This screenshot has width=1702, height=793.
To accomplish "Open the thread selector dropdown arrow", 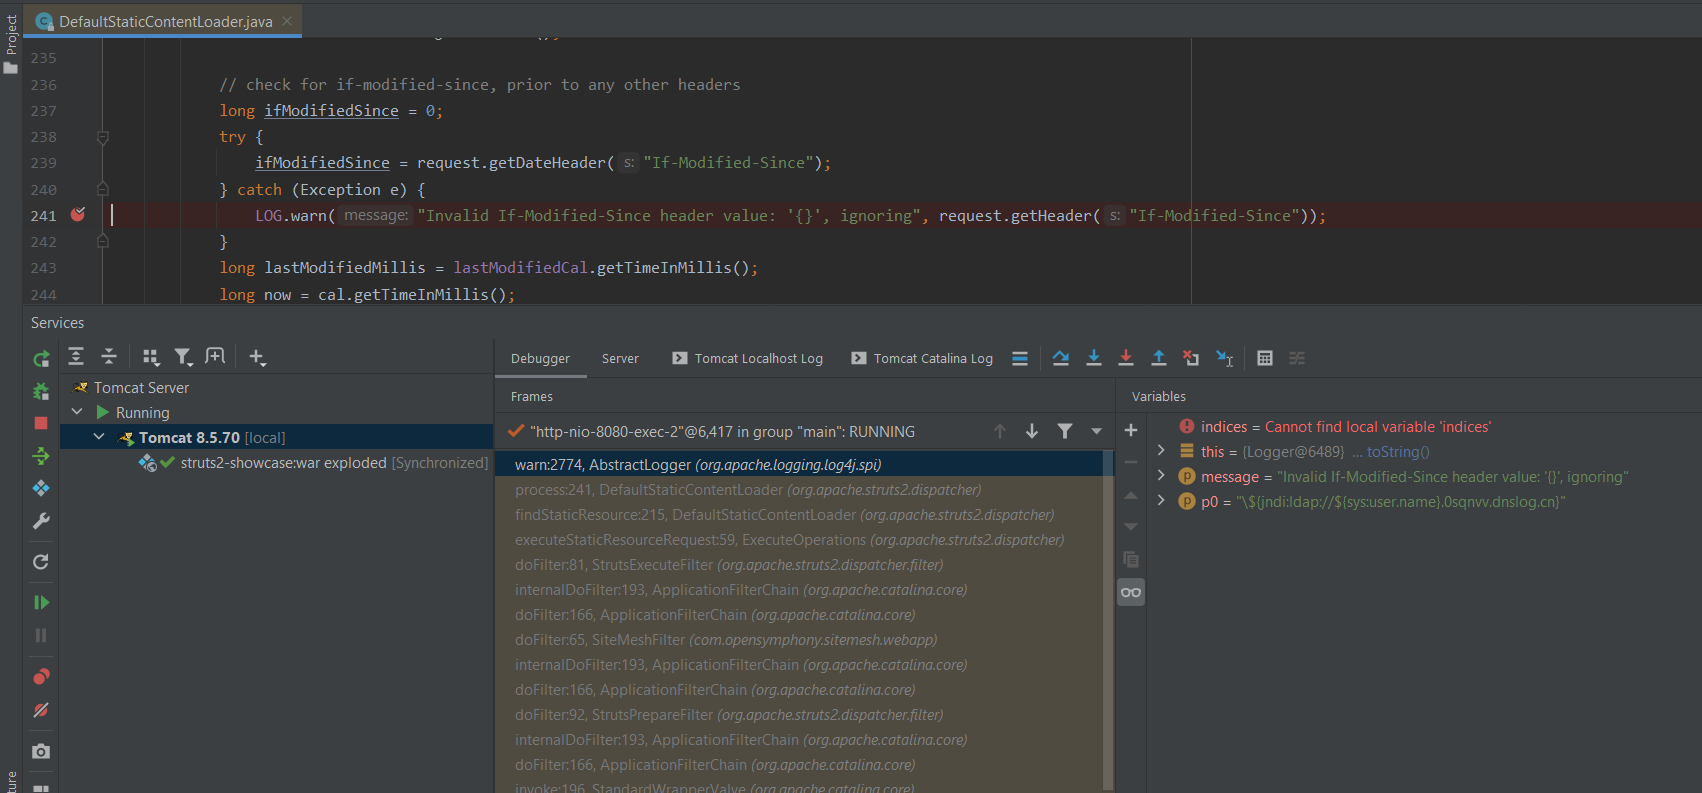I will 1097,431.
